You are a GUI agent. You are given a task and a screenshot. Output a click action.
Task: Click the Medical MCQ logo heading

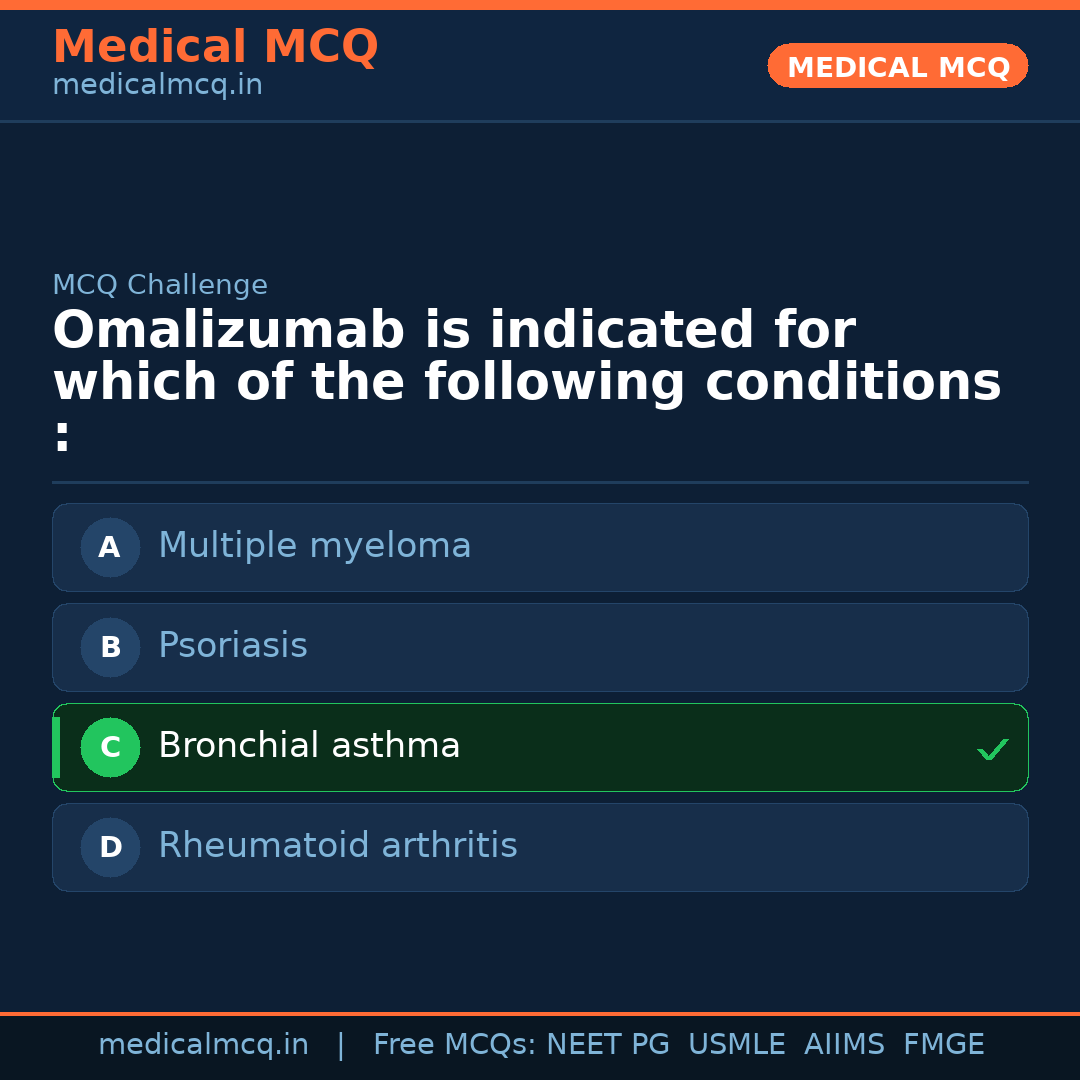(x=215, y=46)
